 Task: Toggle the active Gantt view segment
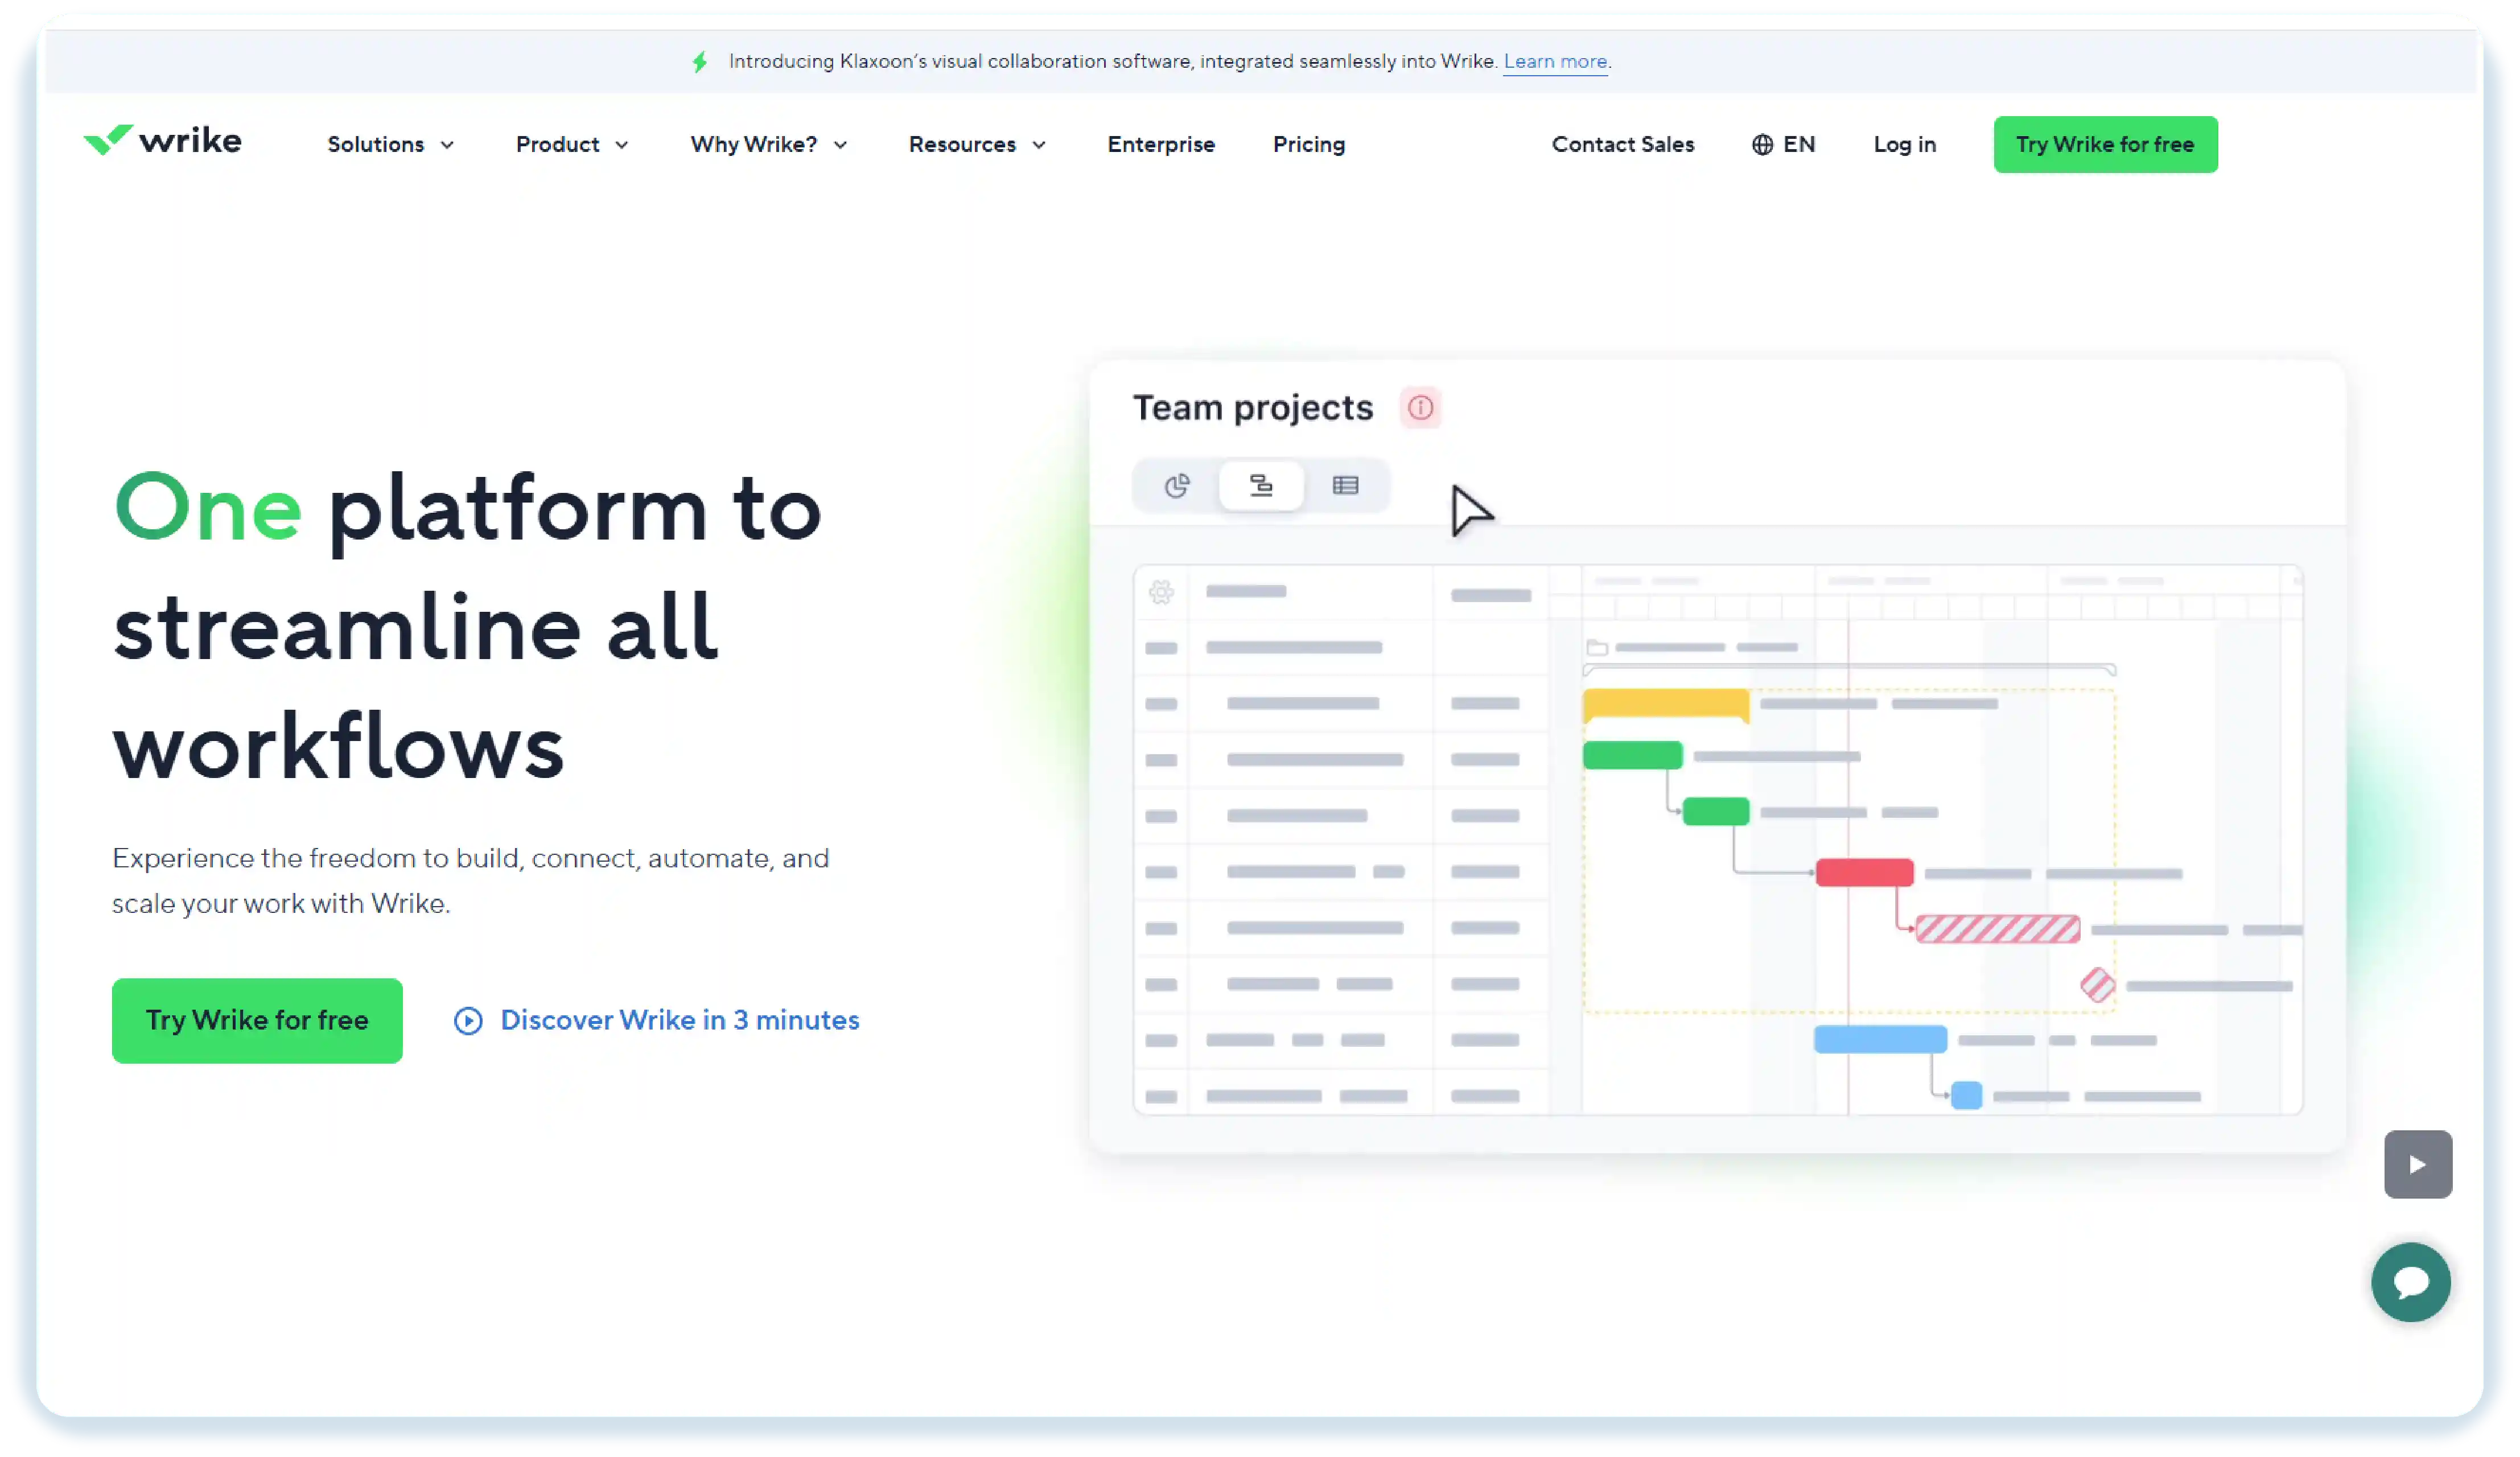pyautogui.click(x=1261, y=486)
